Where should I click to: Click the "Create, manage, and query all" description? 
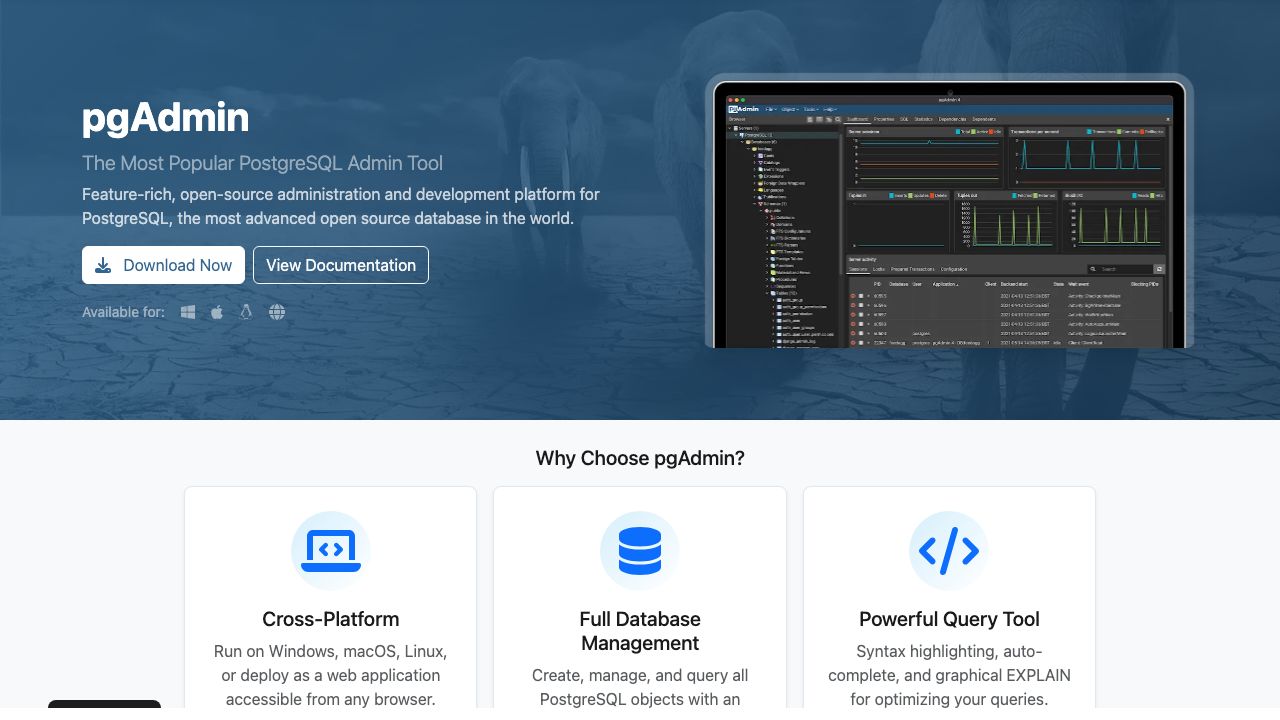(x=640, y=687)
